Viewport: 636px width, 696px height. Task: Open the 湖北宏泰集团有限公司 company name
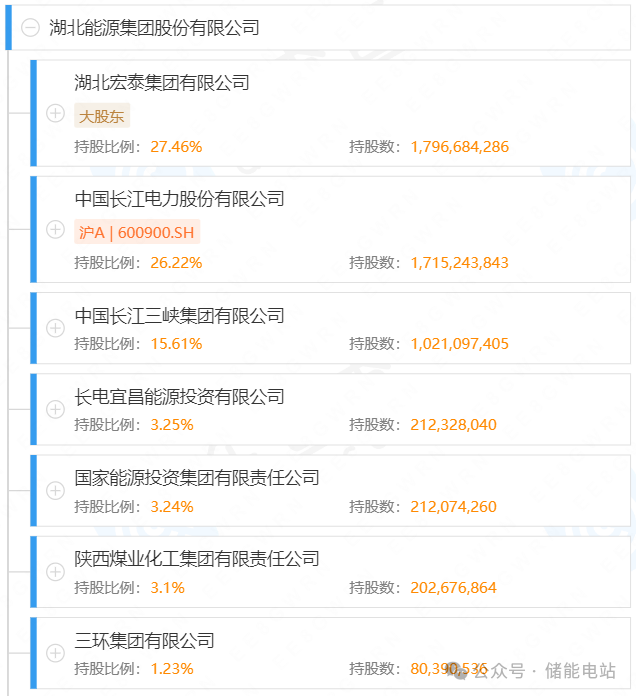coord(162,83)
